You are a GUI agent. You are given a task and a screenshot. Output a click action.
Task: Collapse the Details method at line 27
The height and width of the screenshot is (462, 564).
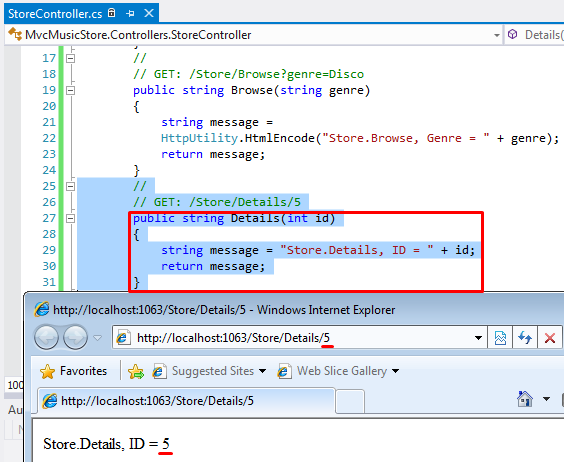tap(70, 218)
